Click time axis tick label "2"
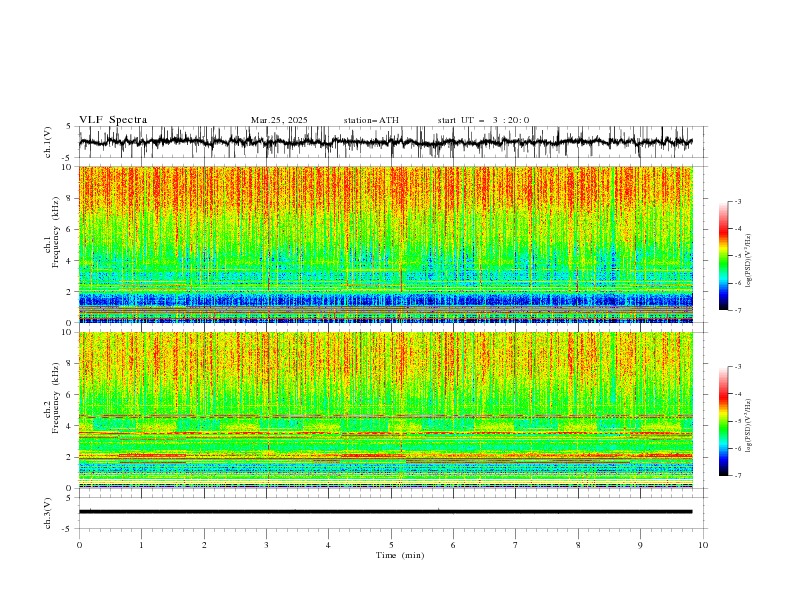 pyautogui.click(x=204, y=545)
